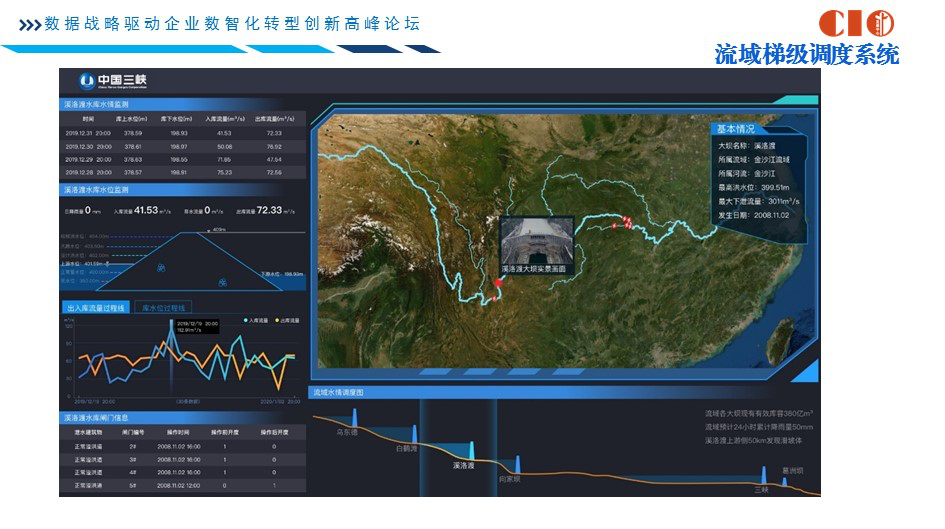Select the lower turbine icon inside the dam diagram

coord(222,281)
